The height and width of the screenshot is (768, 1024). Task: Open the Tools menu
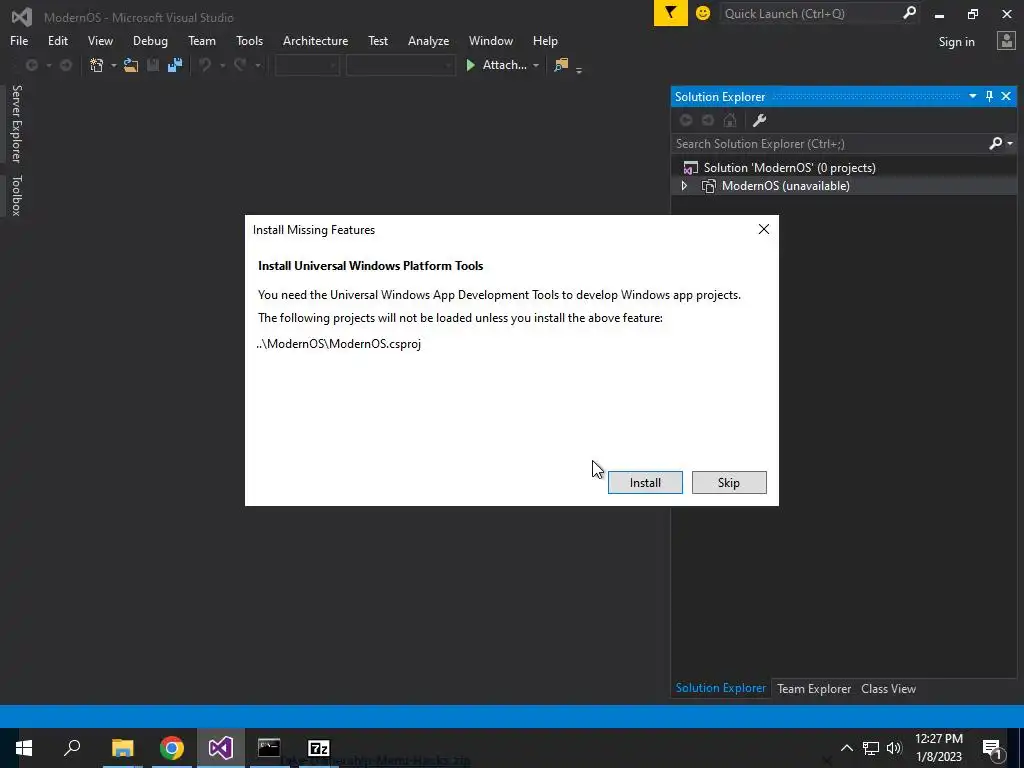[249, 40]
